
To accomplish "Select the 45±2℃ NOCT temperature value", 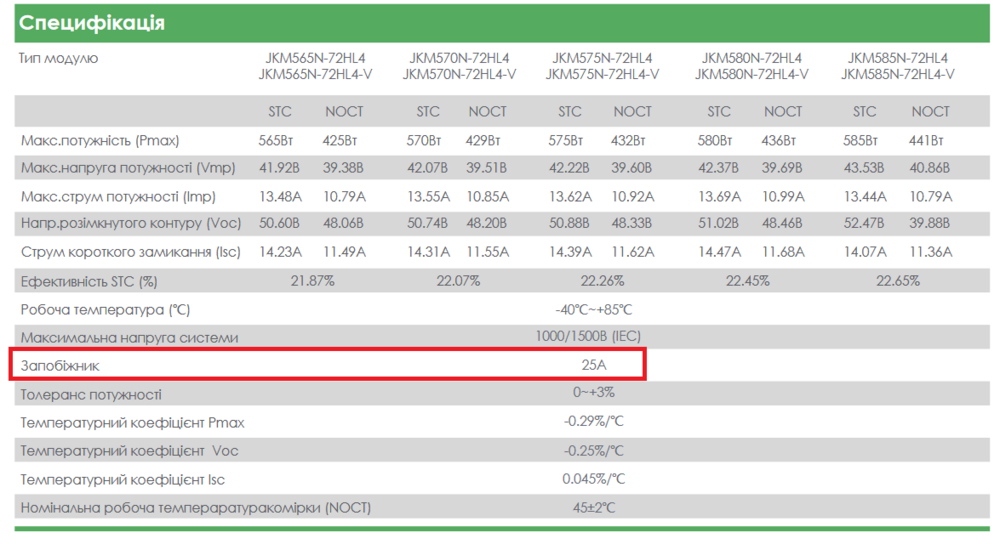I will (594, 507).
